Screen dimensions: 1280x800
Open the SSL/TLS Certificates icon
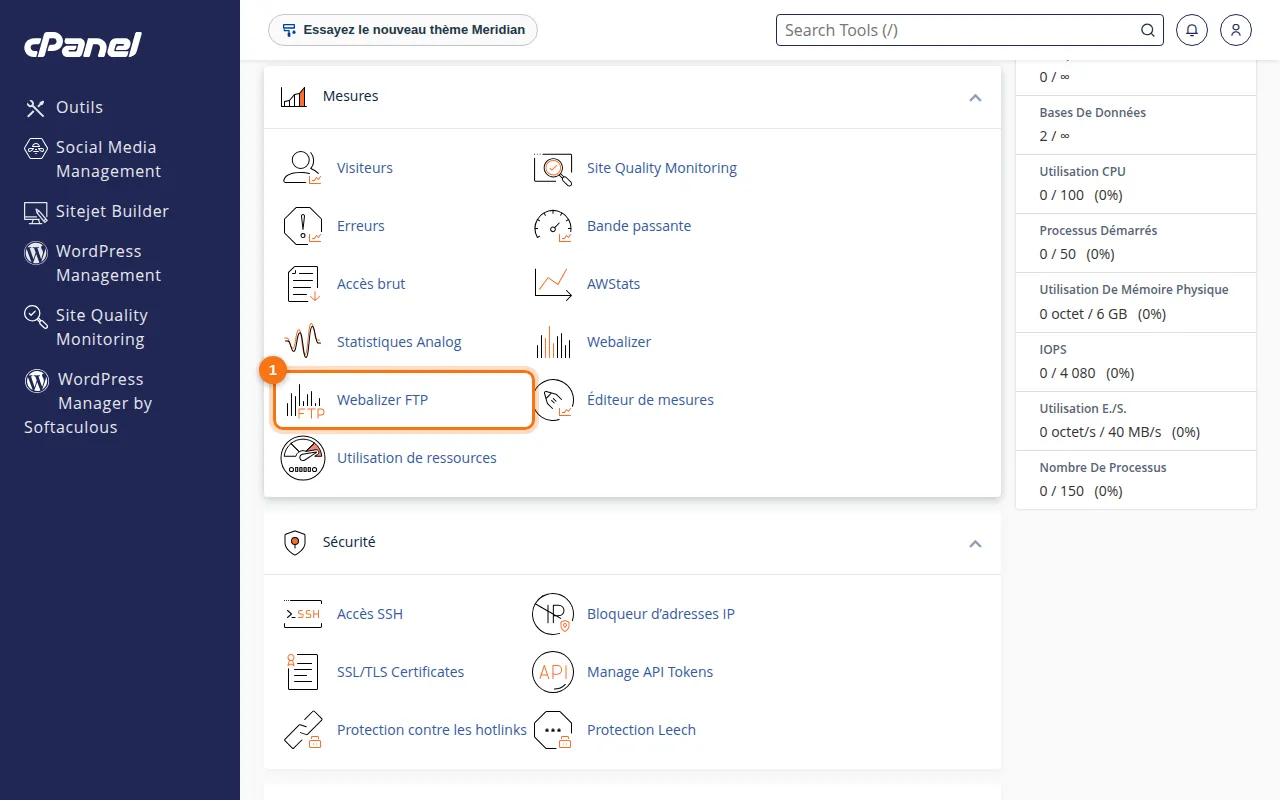(303, 672)
